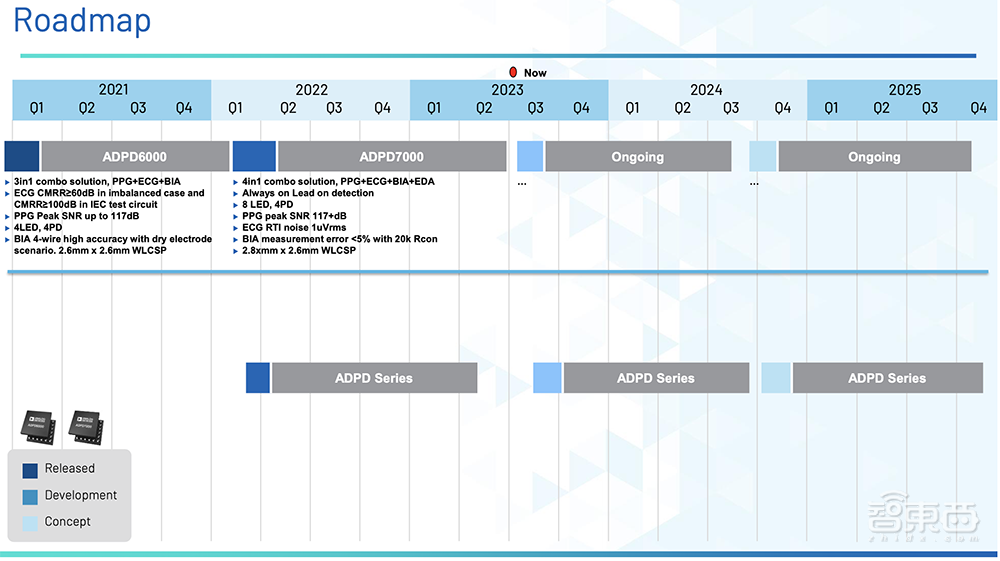Click the Released legend color swatch
This screenshot has height=561, width=1000.
tap(30, 470)
